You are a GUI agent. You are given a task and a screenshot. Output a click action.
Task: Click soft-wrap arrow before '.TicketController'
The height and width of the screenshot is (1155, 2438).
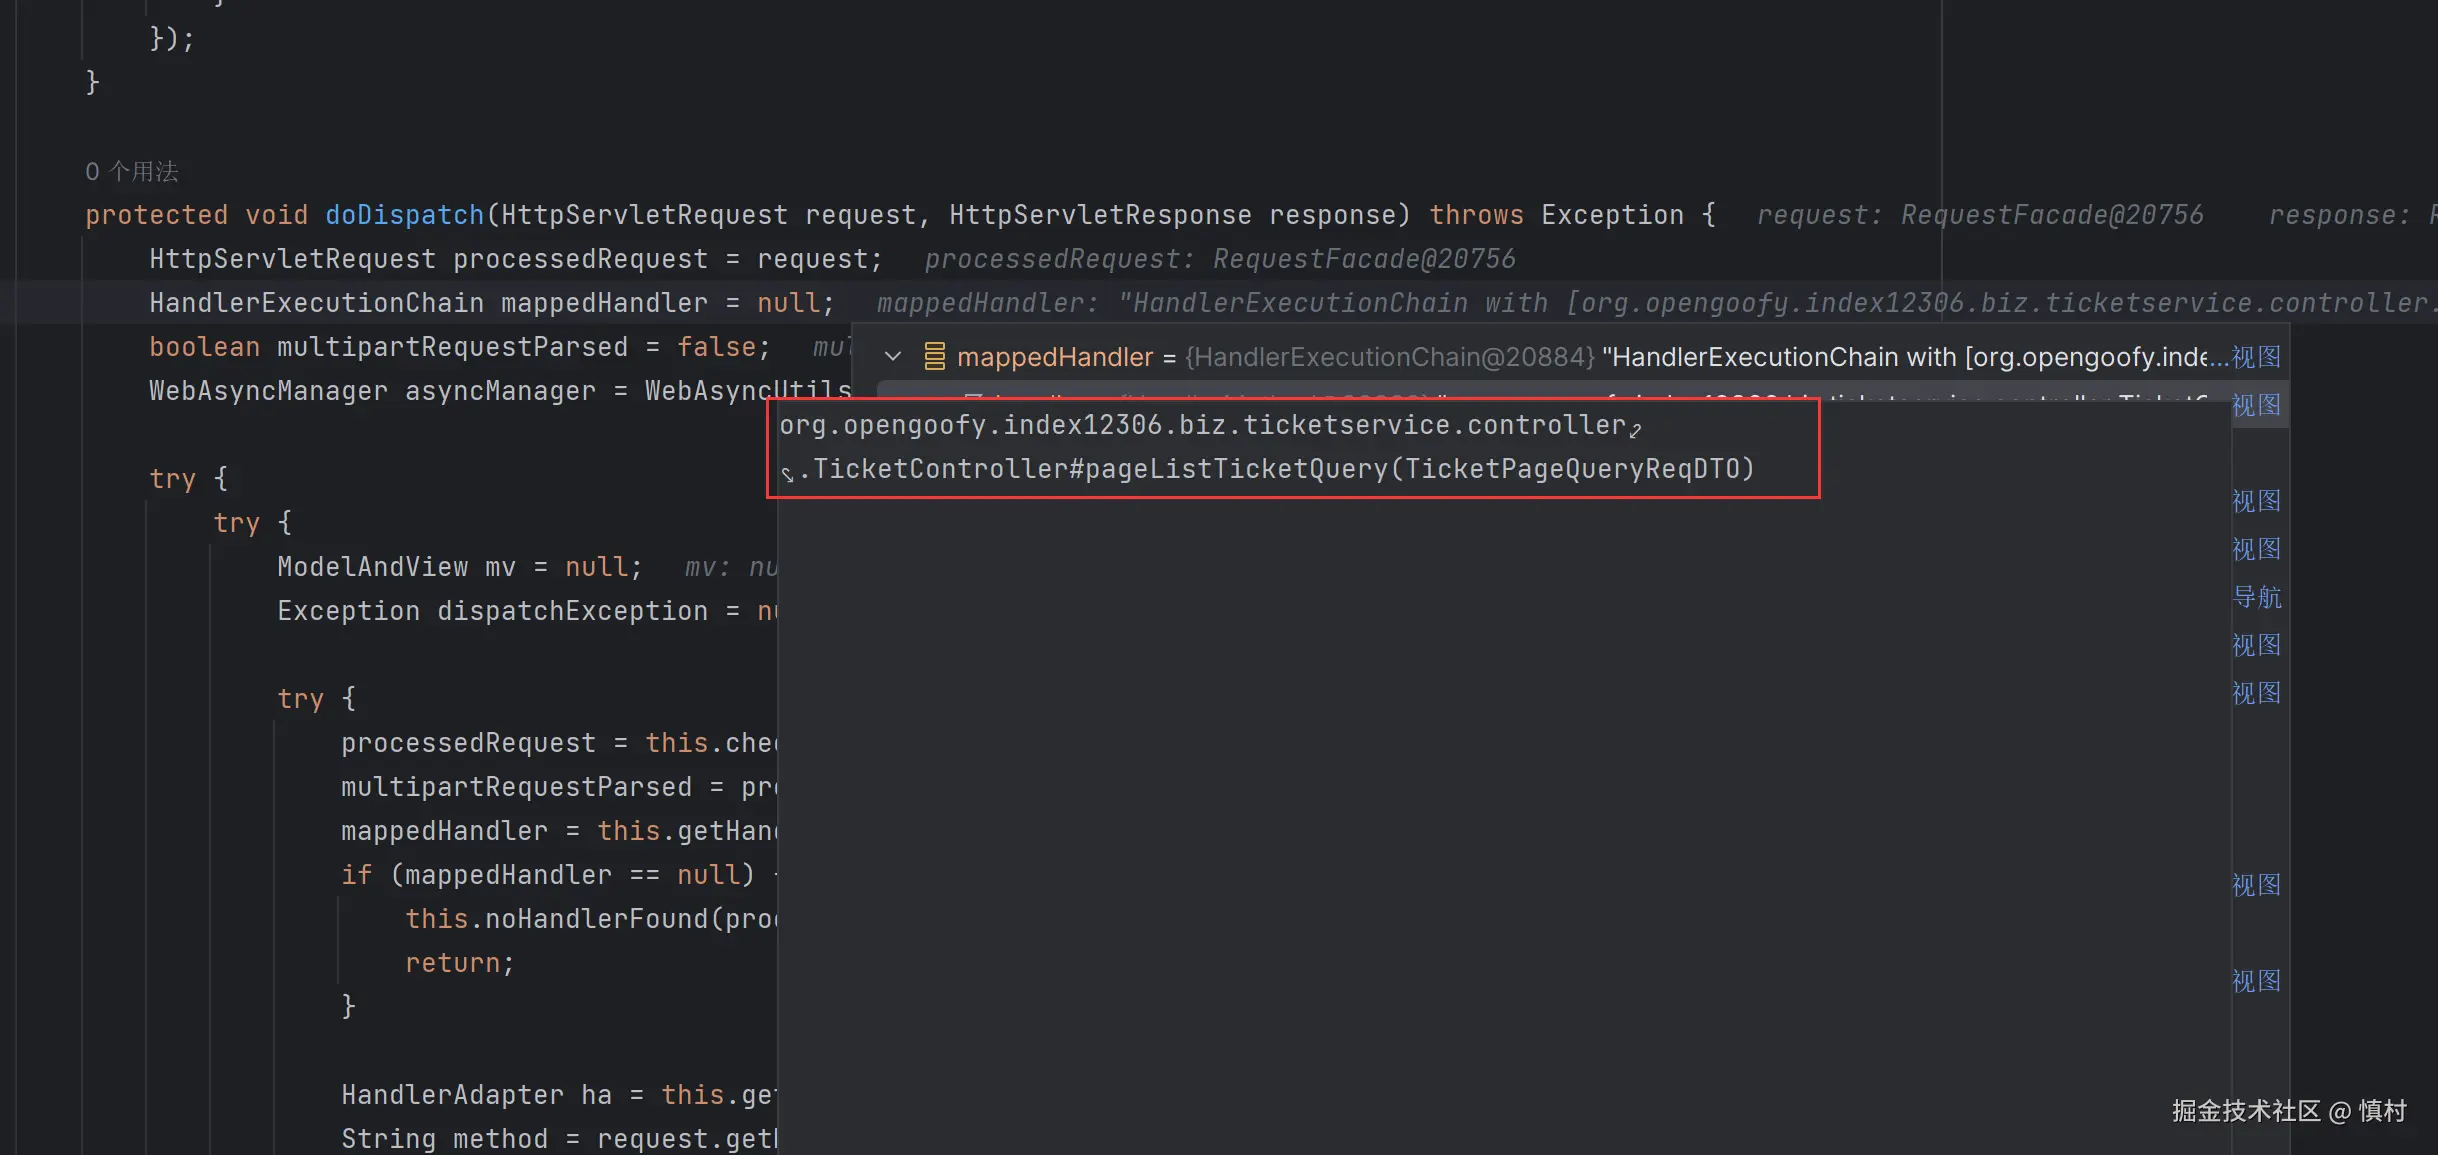[x=788, y=473]
